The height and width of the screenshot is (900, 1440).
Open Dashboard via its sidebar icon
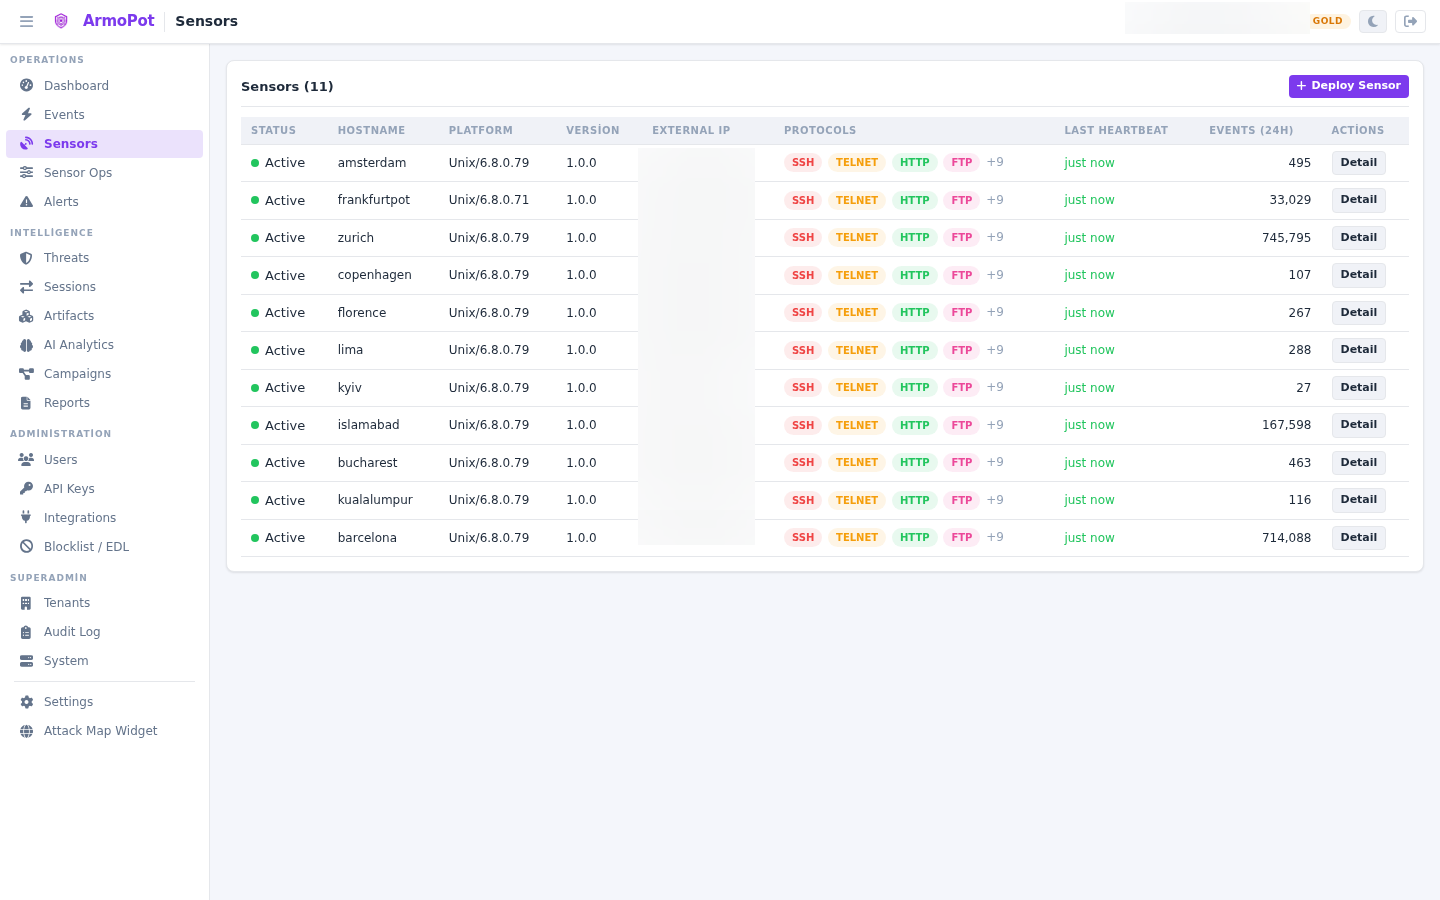pyautogui.click(x=27, y=86)
